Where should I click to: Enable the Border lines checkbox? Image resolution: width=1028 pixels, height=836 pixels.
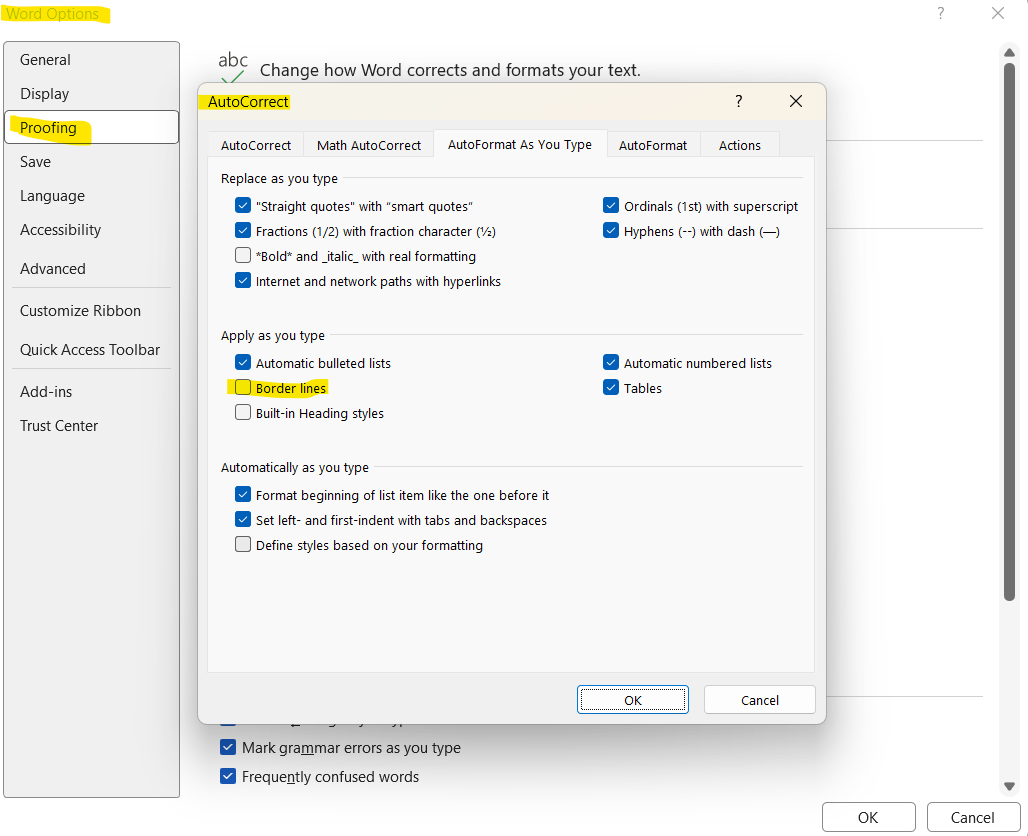pyautogui.click(x=243, y=388)
